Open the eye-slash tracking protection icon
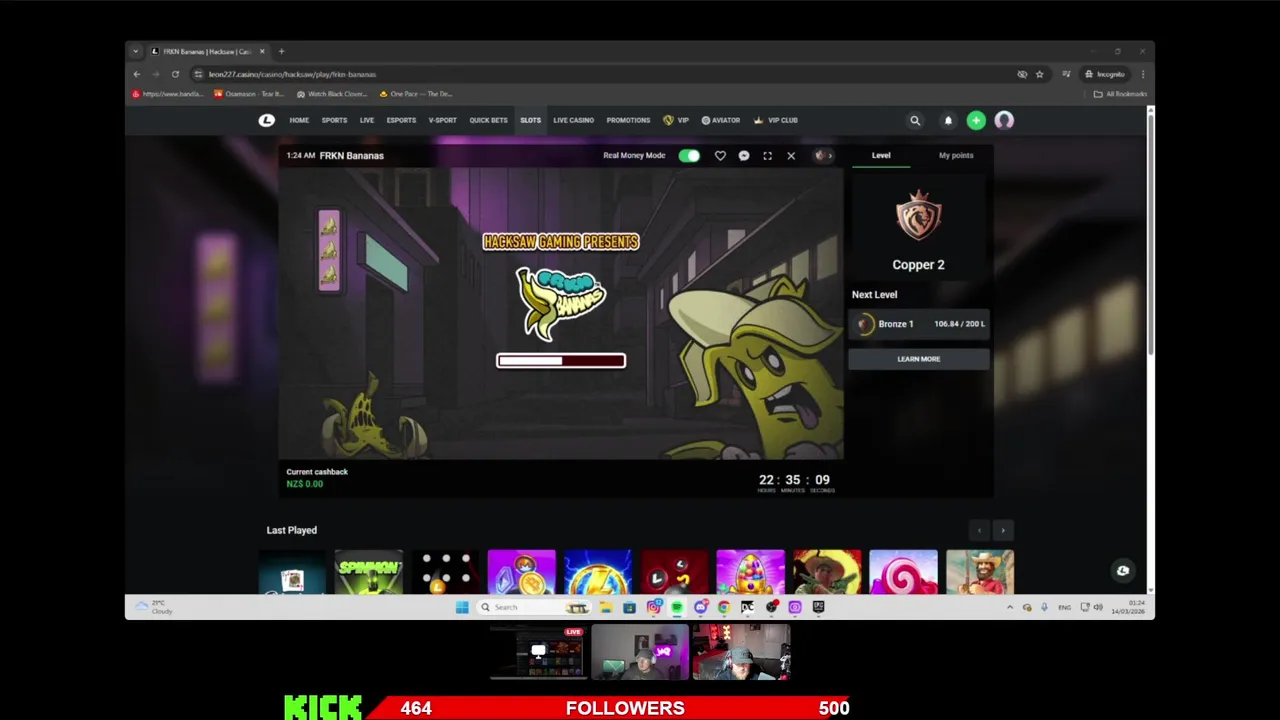Screen dimensions: 1280x720 tap(1022, 74)
